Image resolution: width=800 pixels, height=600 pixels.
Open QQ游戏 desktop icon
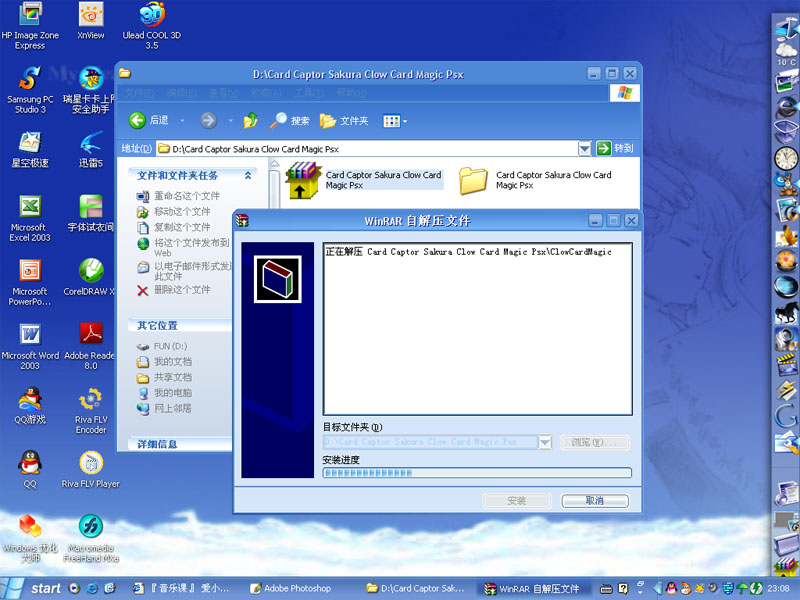pyautogui.click(x=30, y=406)
